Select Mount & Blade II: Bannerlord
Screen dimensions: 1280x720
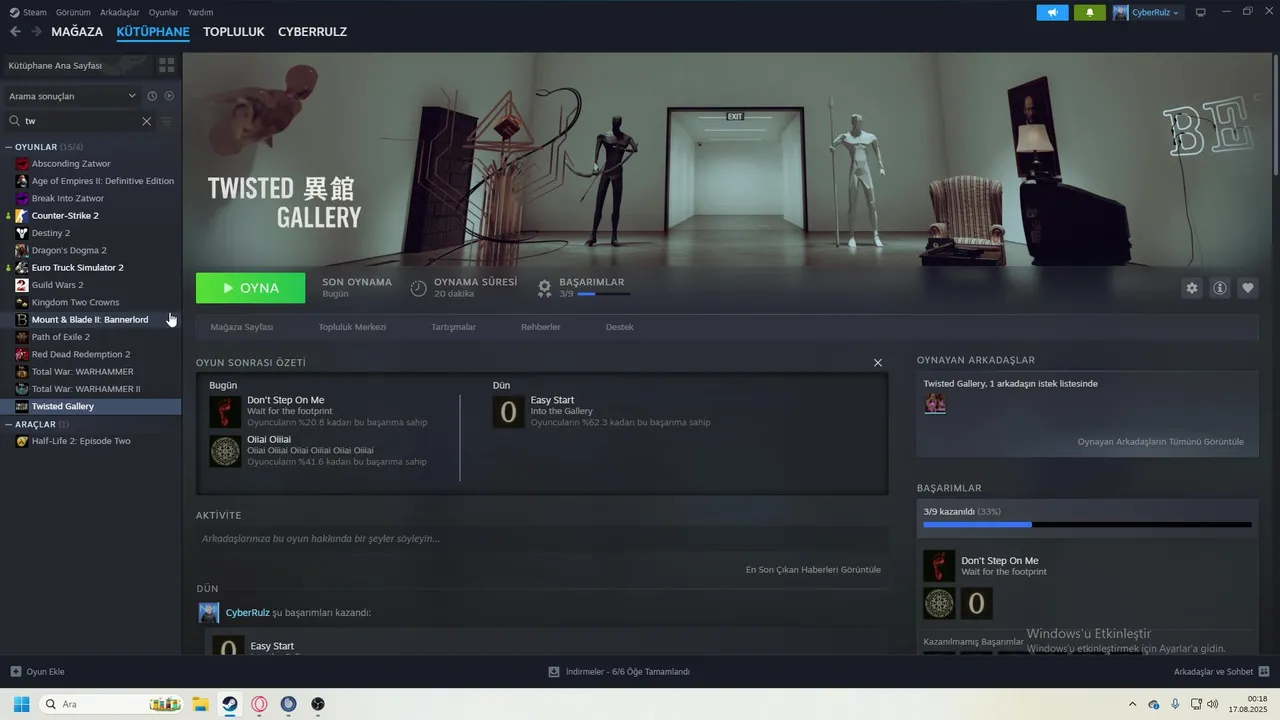click(x=90, y=319)
